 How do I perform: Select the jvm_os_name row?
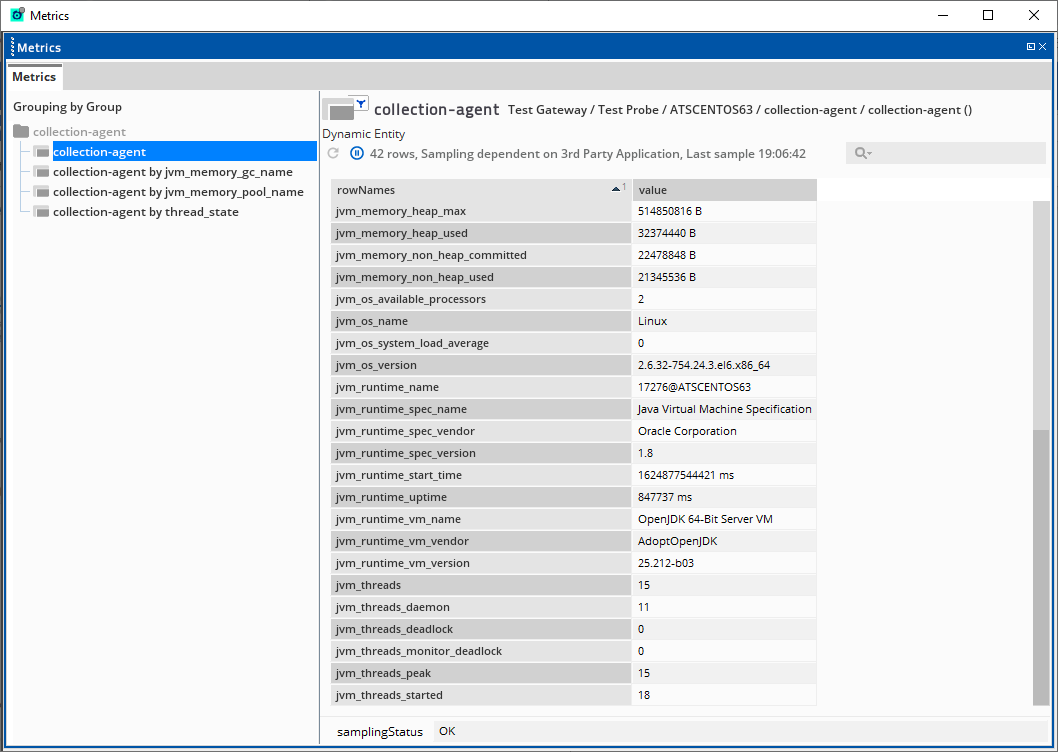(x=481, y=321)
